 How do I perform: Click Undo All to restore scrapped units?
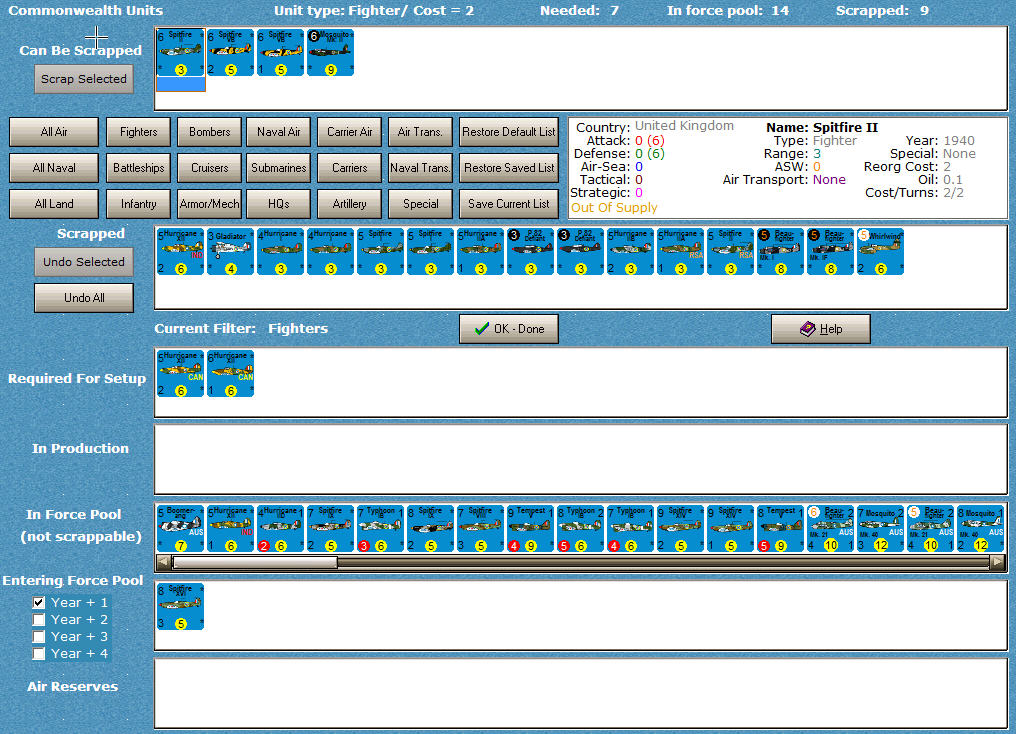pyautogui.click(x=83, y=297)
